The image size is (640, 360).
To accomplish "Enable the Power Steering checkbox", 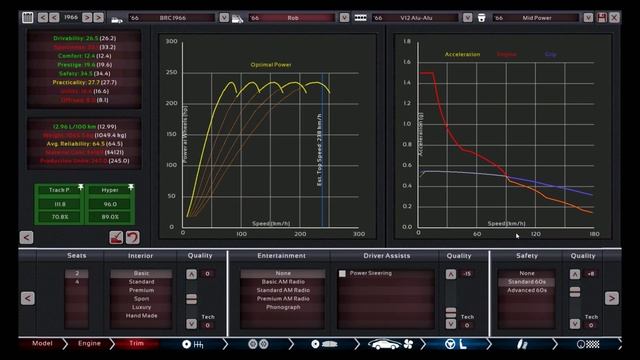I will 342,273.
